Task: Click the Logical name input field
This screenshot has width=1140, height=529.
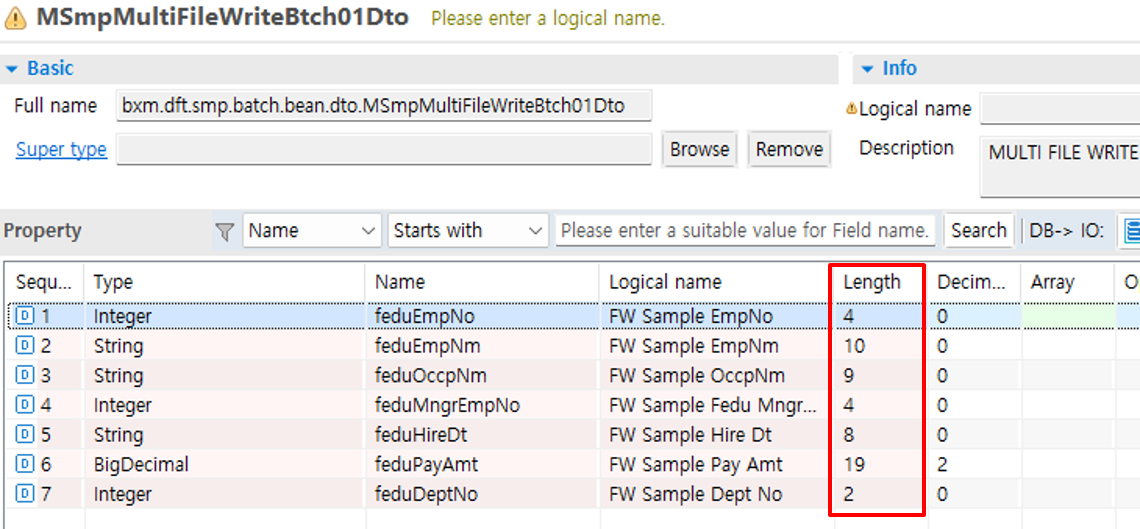Action: 1060,109
